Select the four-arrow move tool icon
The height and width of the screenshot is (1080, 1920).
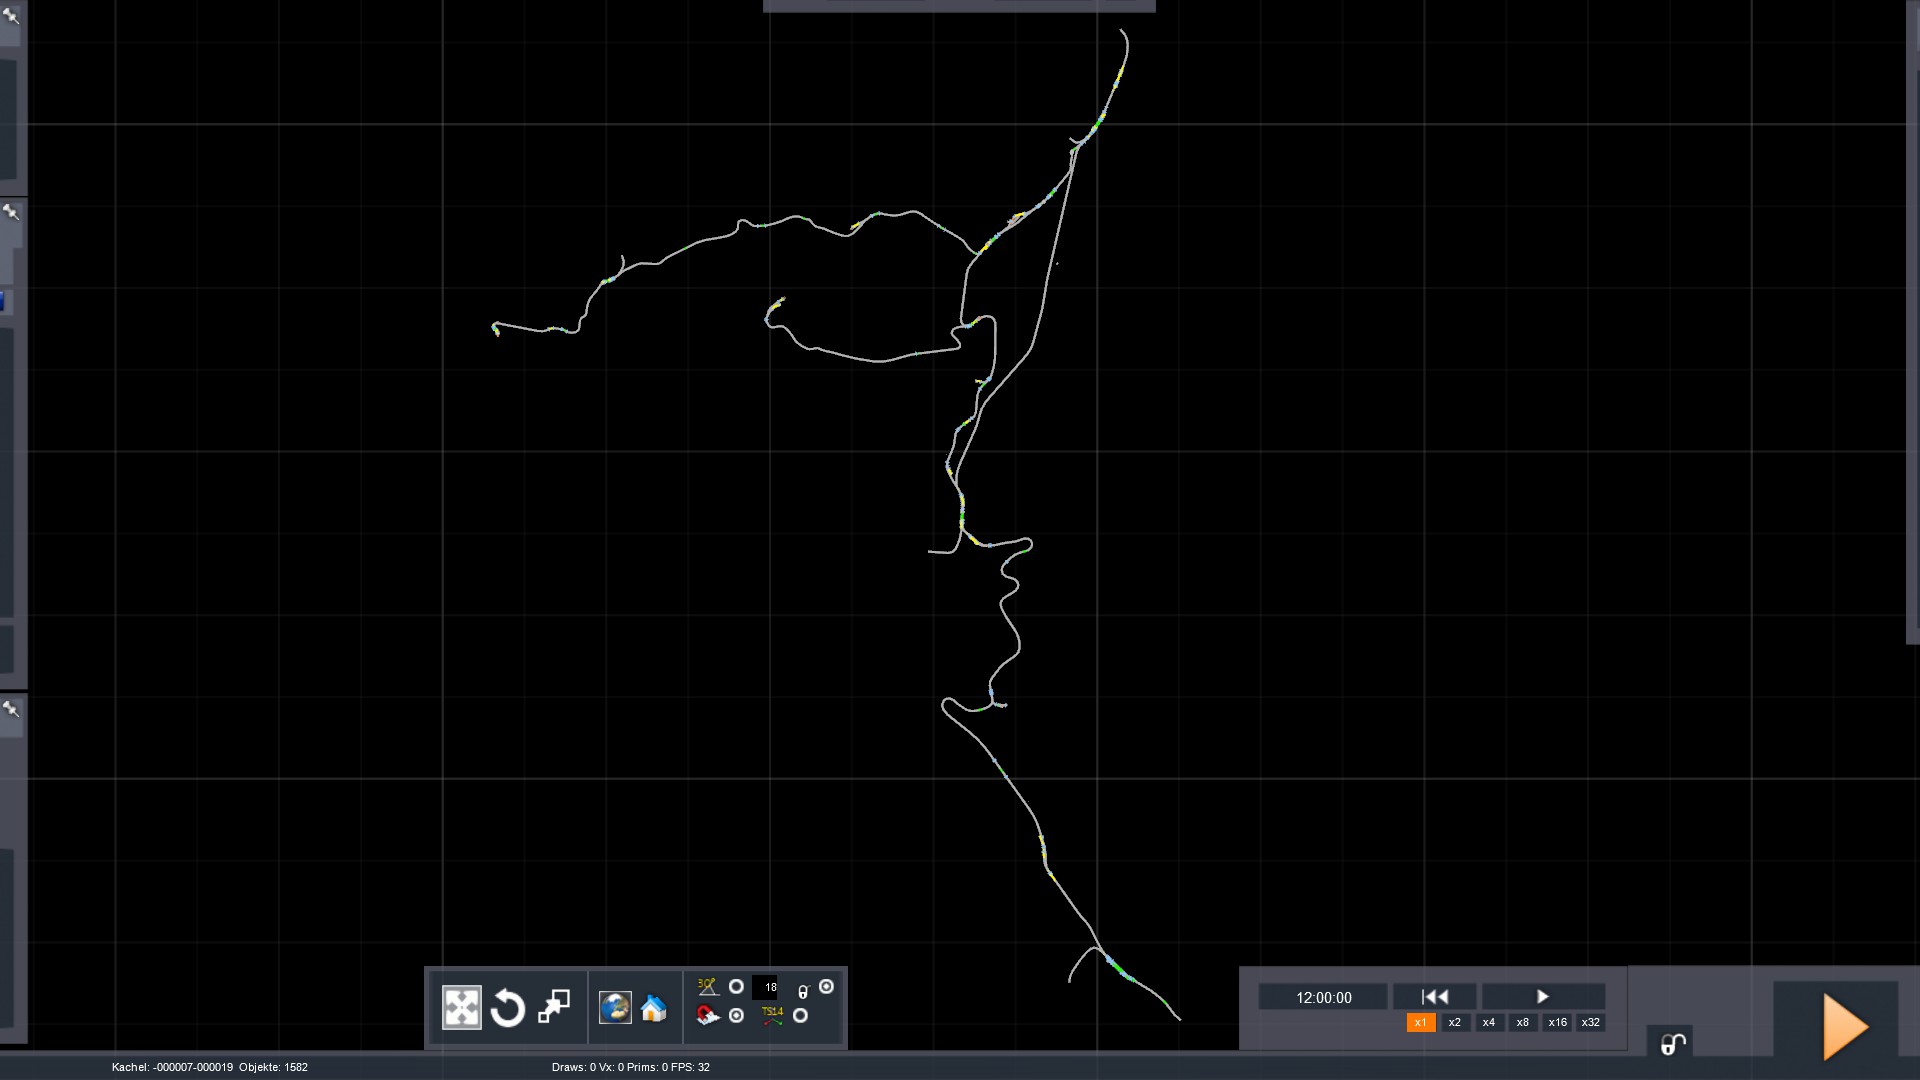[461, 1007]
